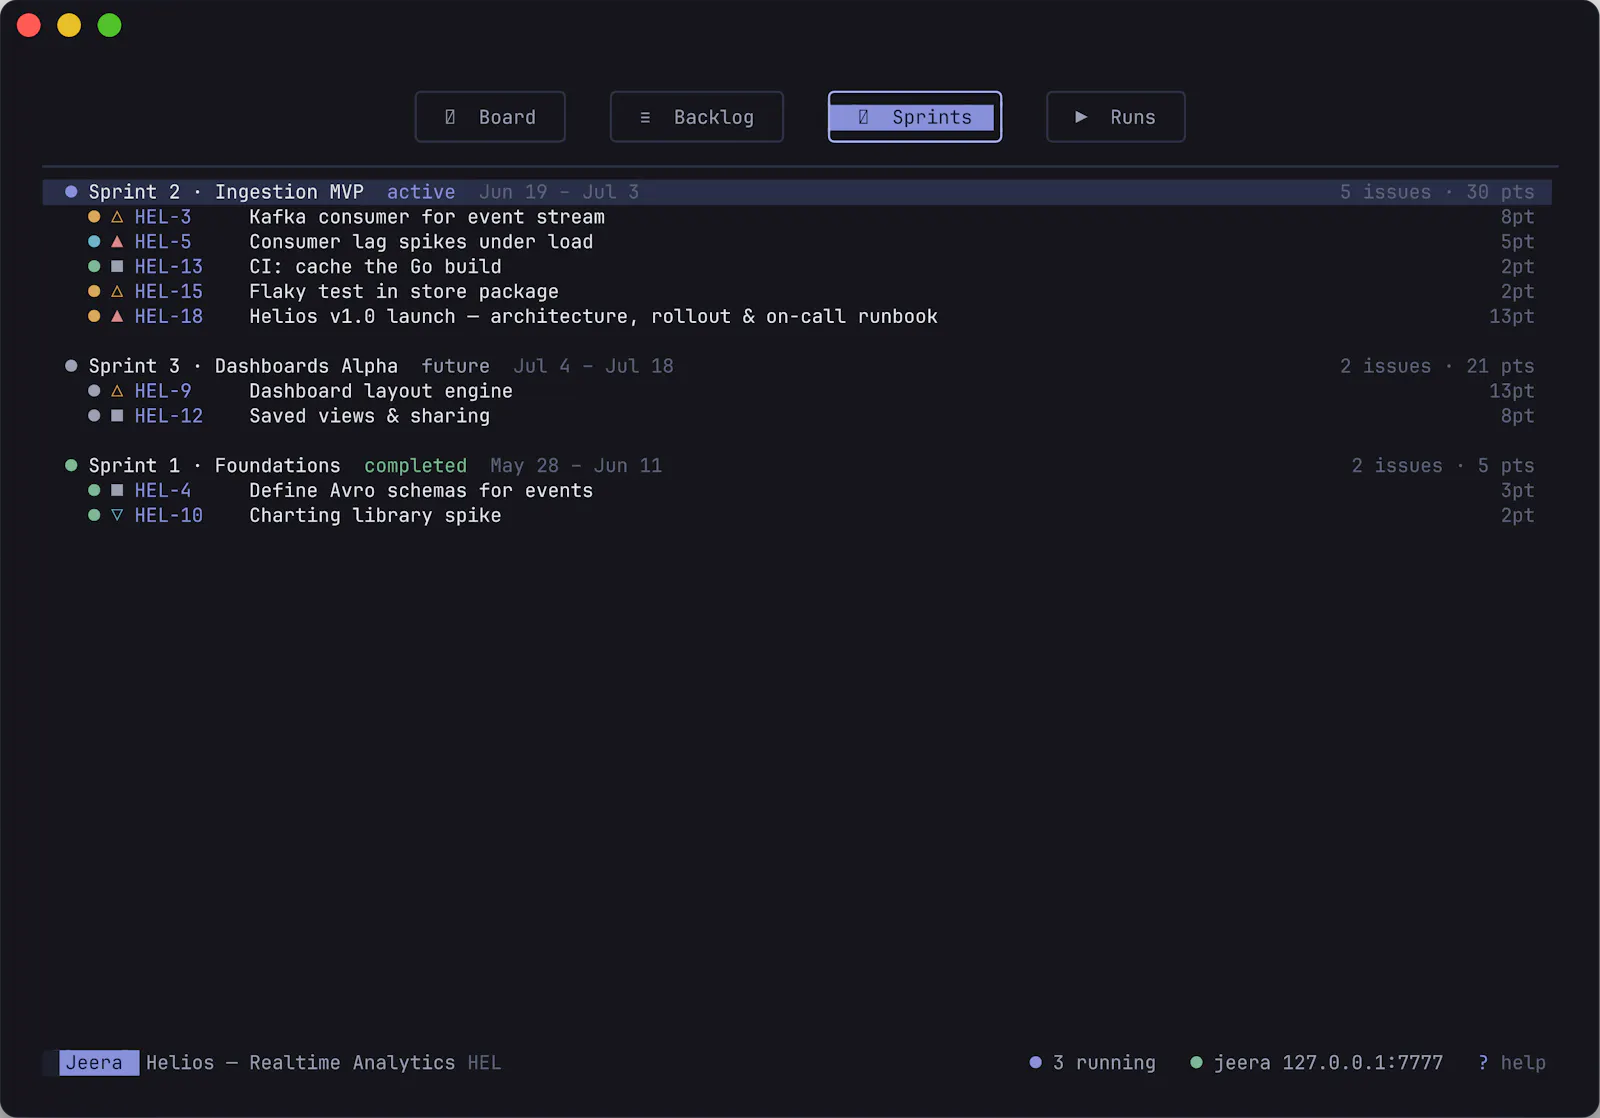1600x1118 pixels.
Task: Open issue key HEL-12
Action: (x=169, y=416)
